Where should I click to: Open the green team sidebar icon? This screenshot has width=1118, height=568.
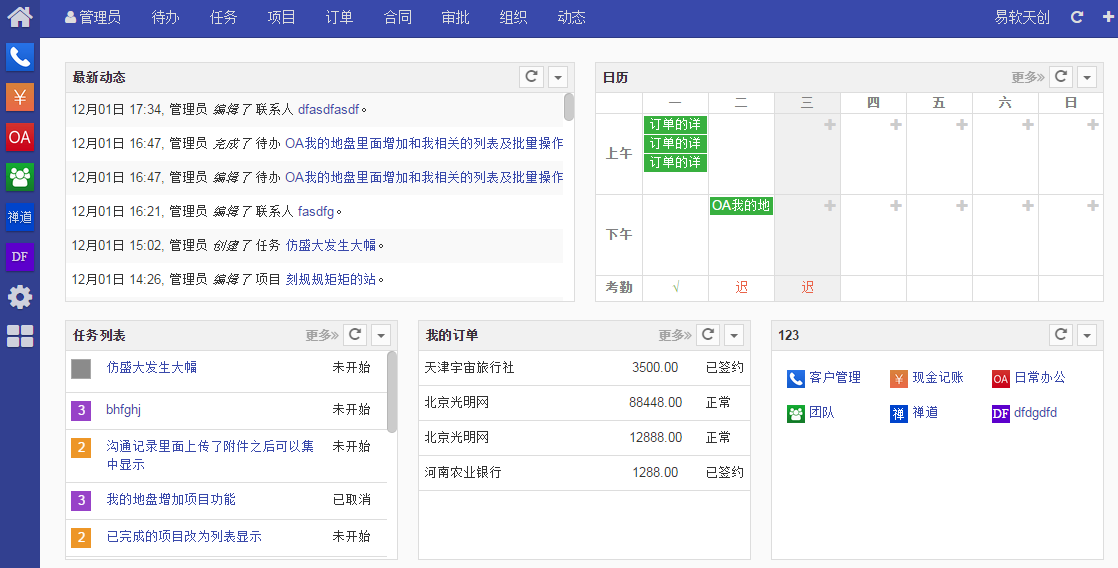pos(20,177)
